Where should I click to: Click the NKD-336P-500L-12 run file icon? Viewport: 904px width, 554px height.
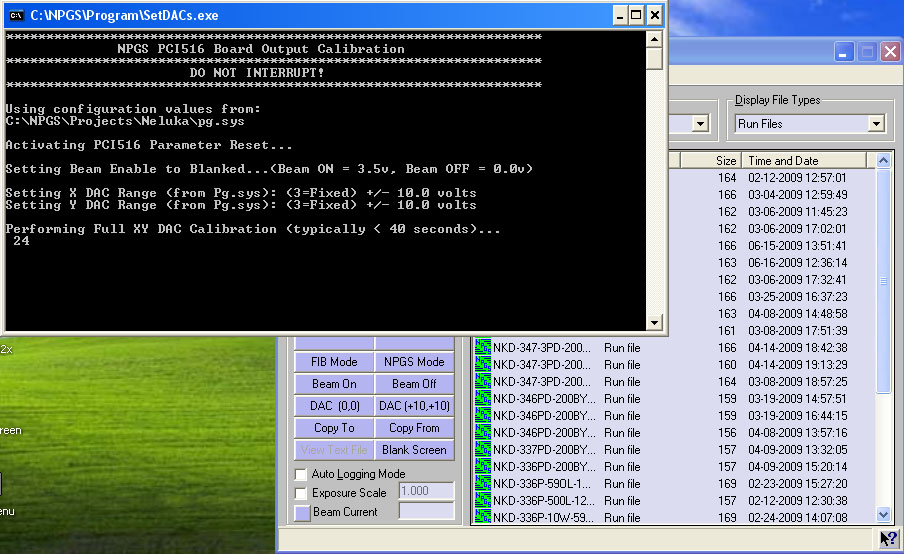pyautogui.click(x=482, y=501)
